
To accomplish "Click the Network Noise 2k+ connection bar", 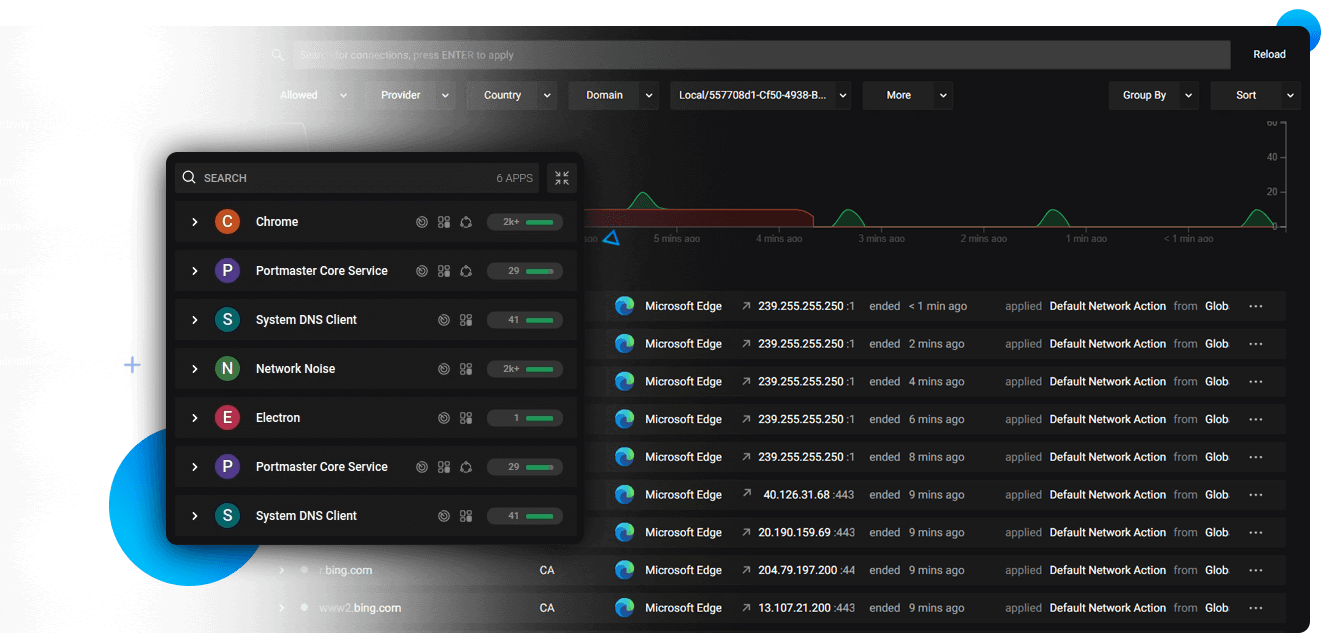I will click(x=525, y=369).
